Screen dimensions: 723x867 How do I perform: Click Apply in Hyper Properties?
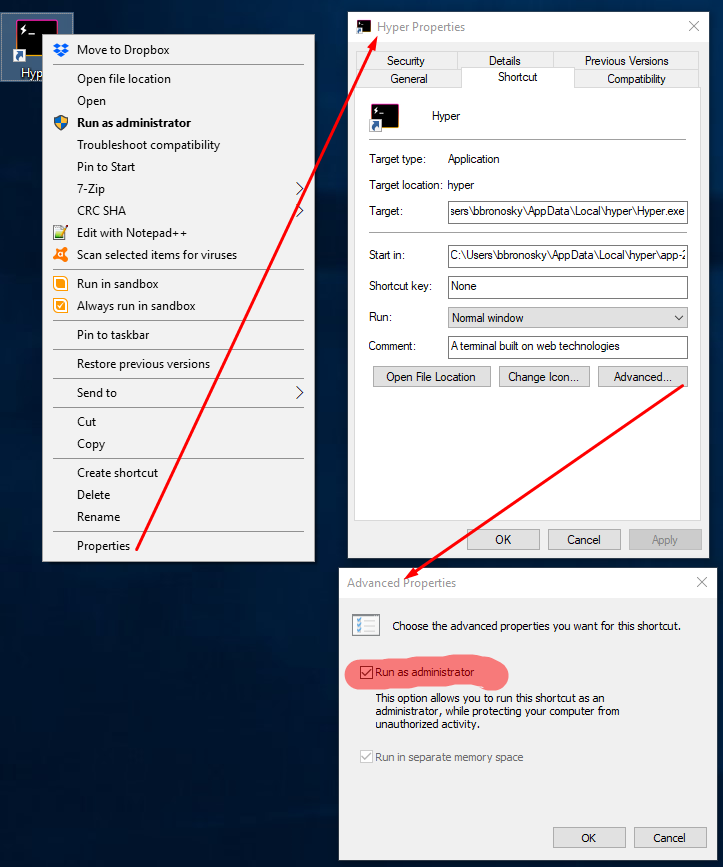point(665,540)
